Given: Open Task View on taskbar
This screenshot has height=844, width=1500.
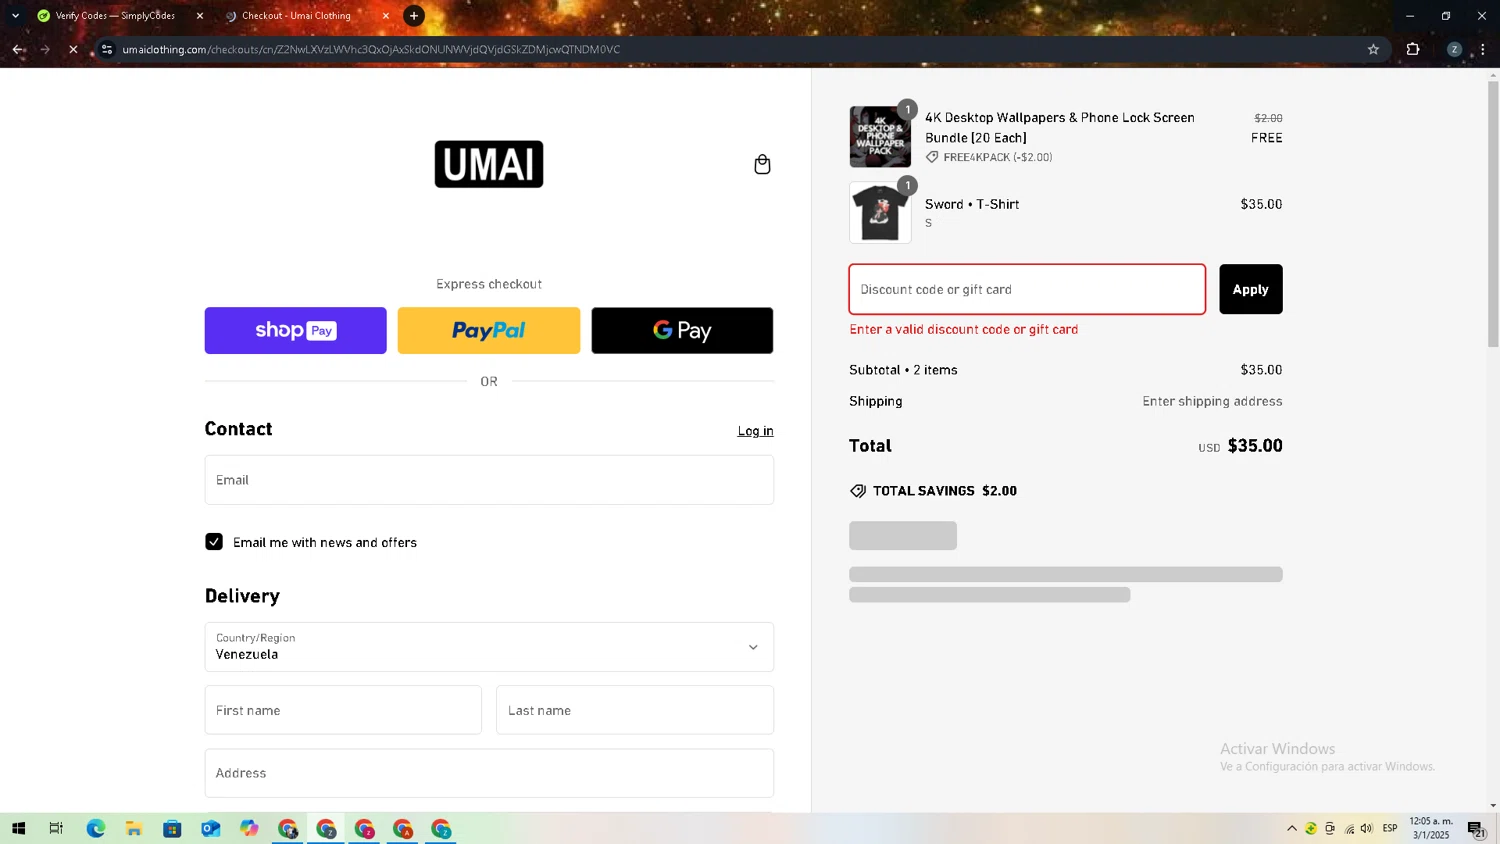Looking at the screenshot, I should click(x=56, y=828).
